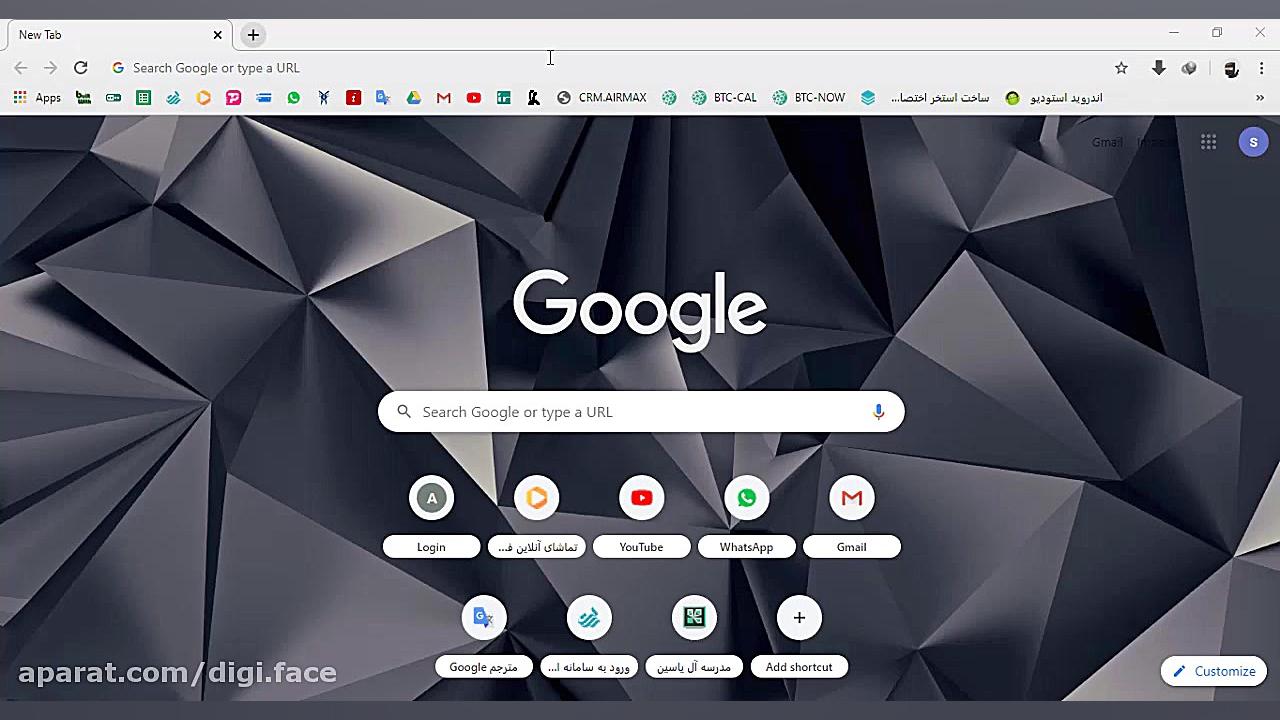Open the Chrome profile avatar icon
This screenshot has width=1280, height=720.
1231,68
